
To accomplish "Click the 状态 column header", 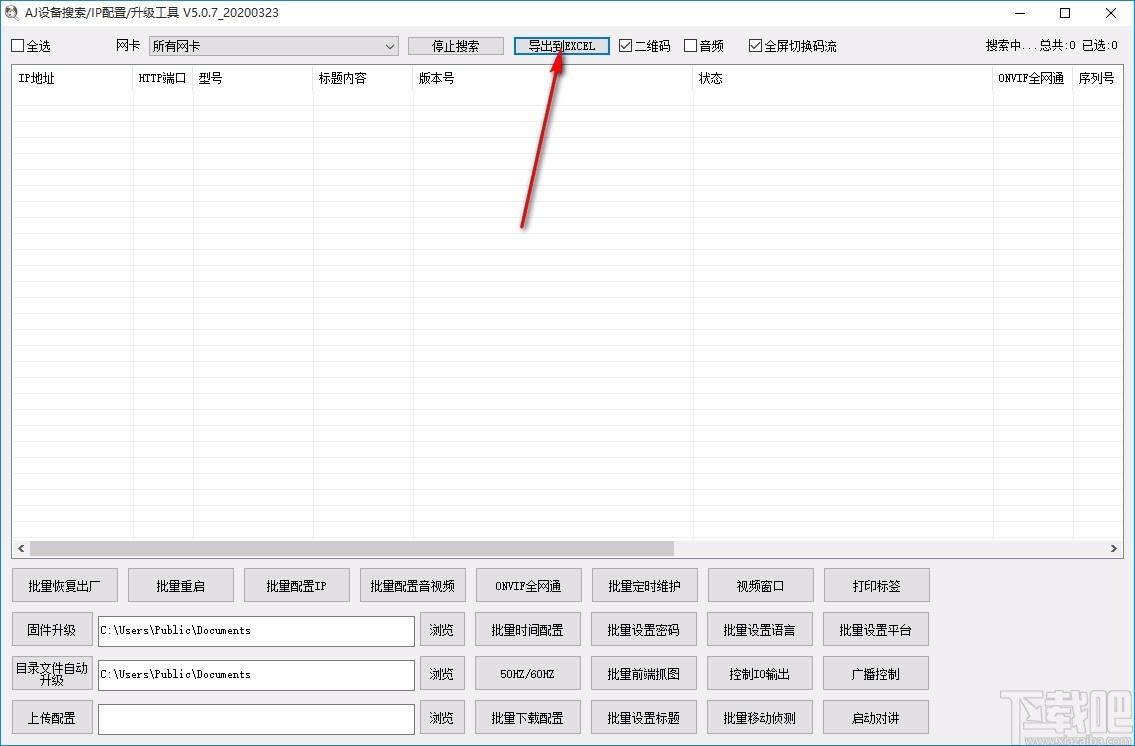I will [x=843, y=78].
